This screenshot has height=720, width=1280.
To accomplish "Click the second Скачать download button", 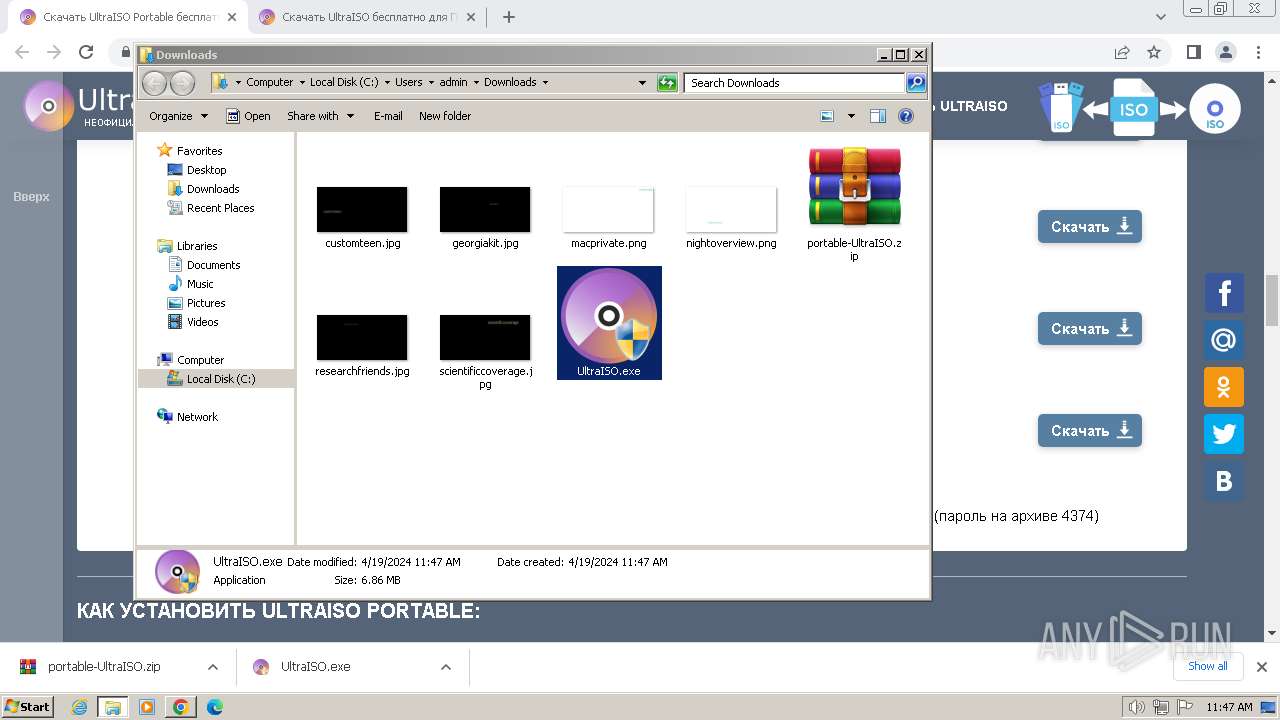I will (x=1090, y=329).
